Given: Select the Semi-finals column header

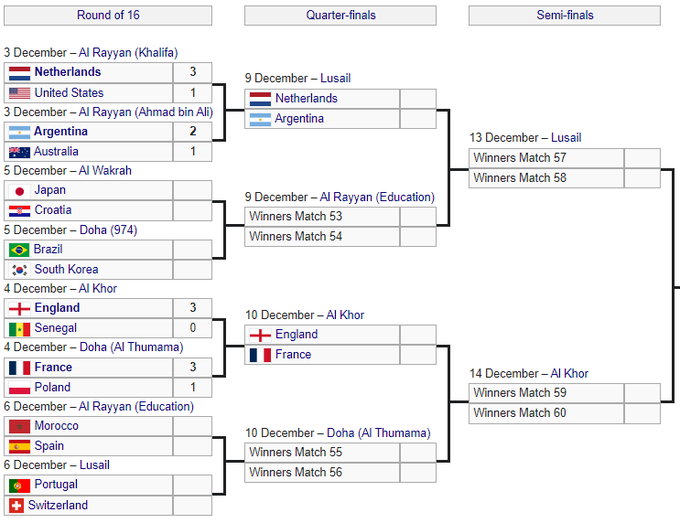Looking at the screenshot, I should (x=564, y=15).
